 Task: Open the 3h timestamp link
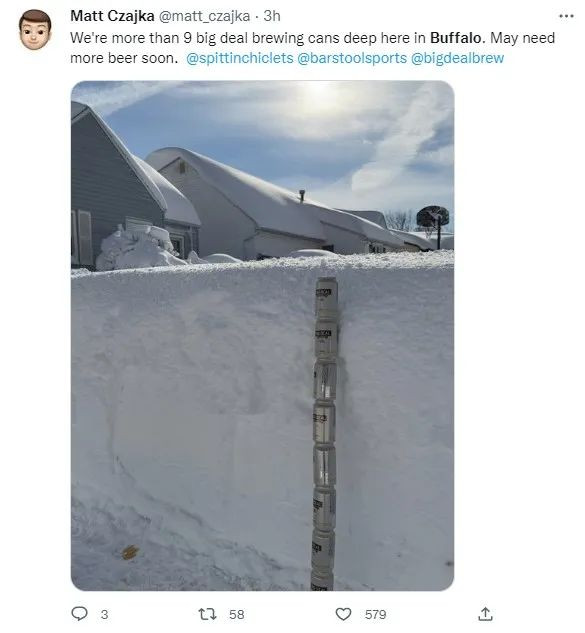[272, 16]
